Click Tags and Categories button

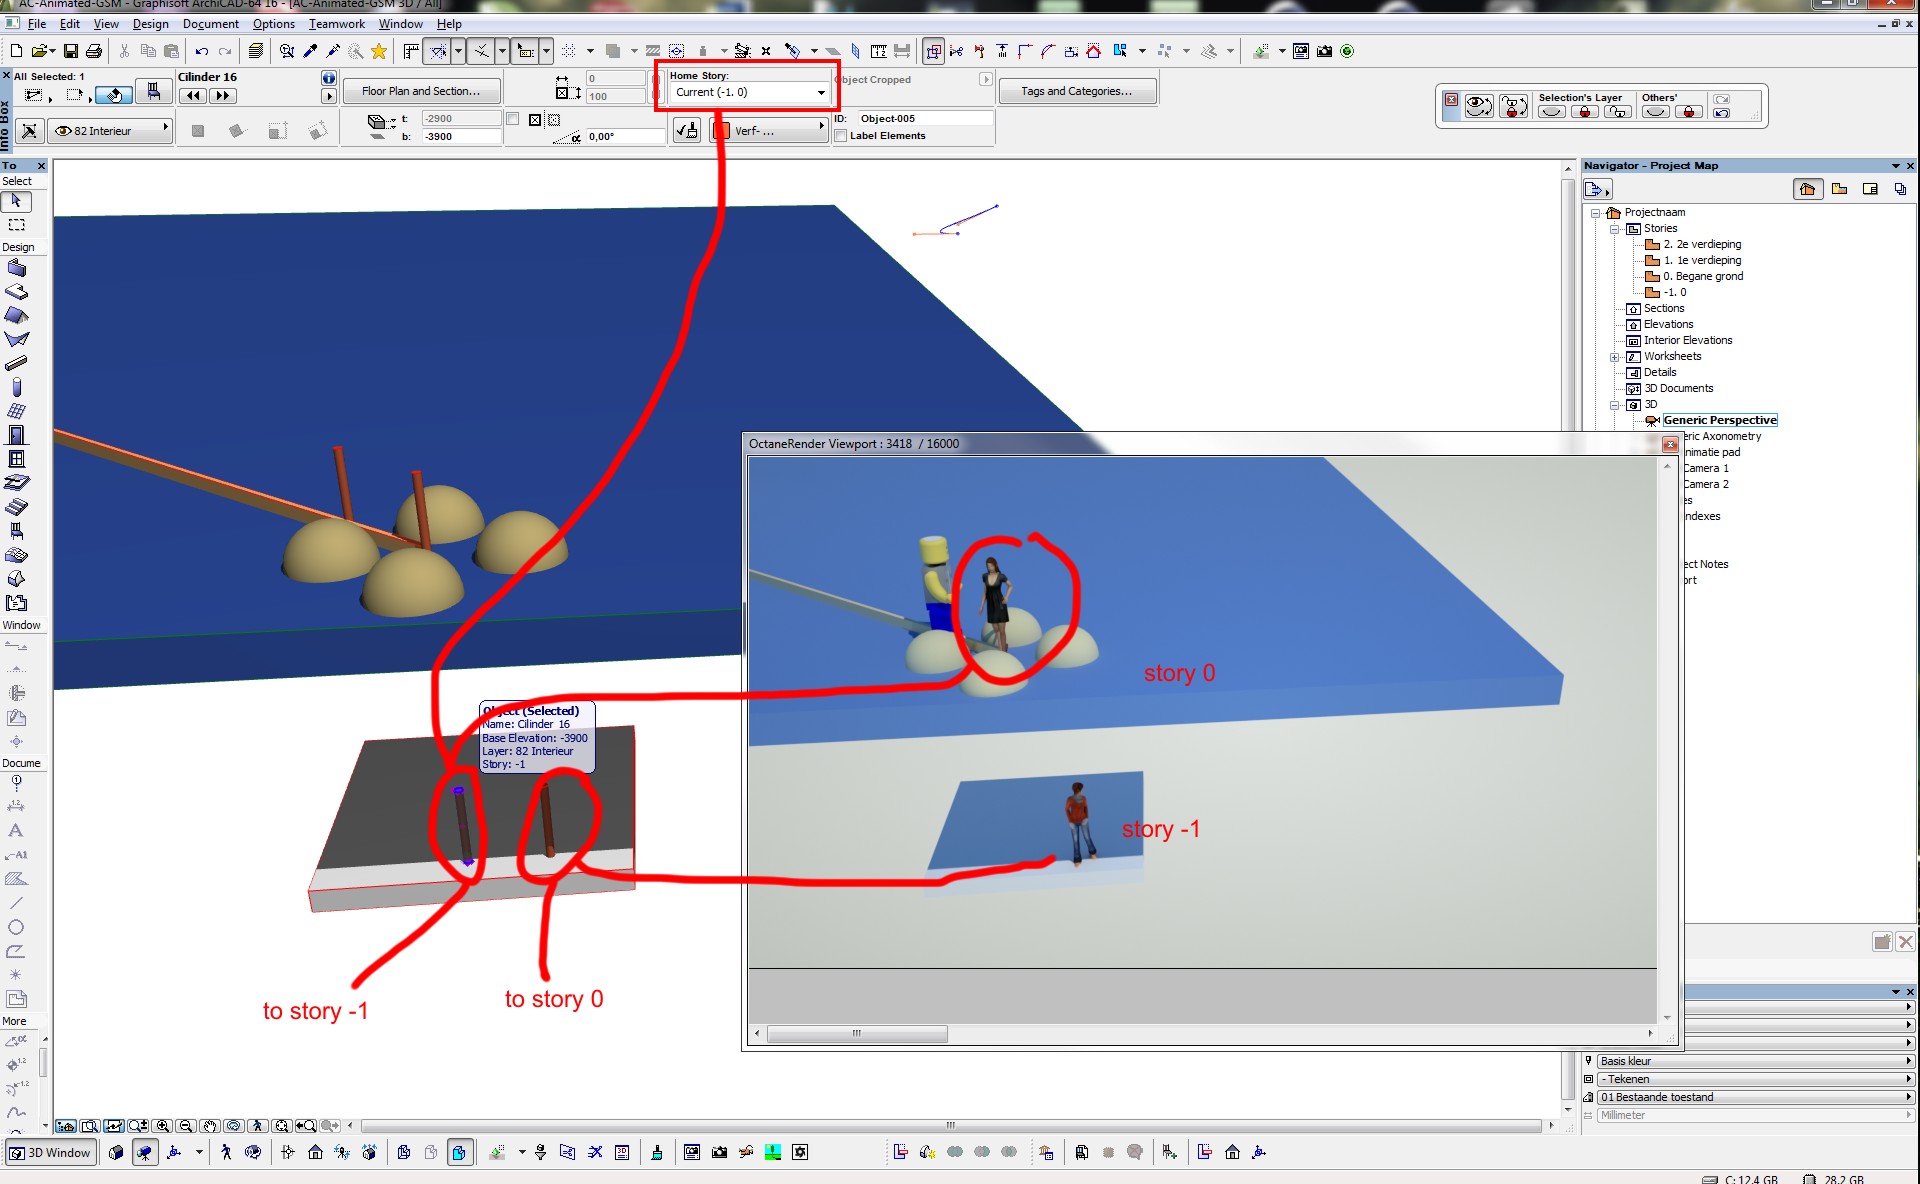[x=1076, y=91]
